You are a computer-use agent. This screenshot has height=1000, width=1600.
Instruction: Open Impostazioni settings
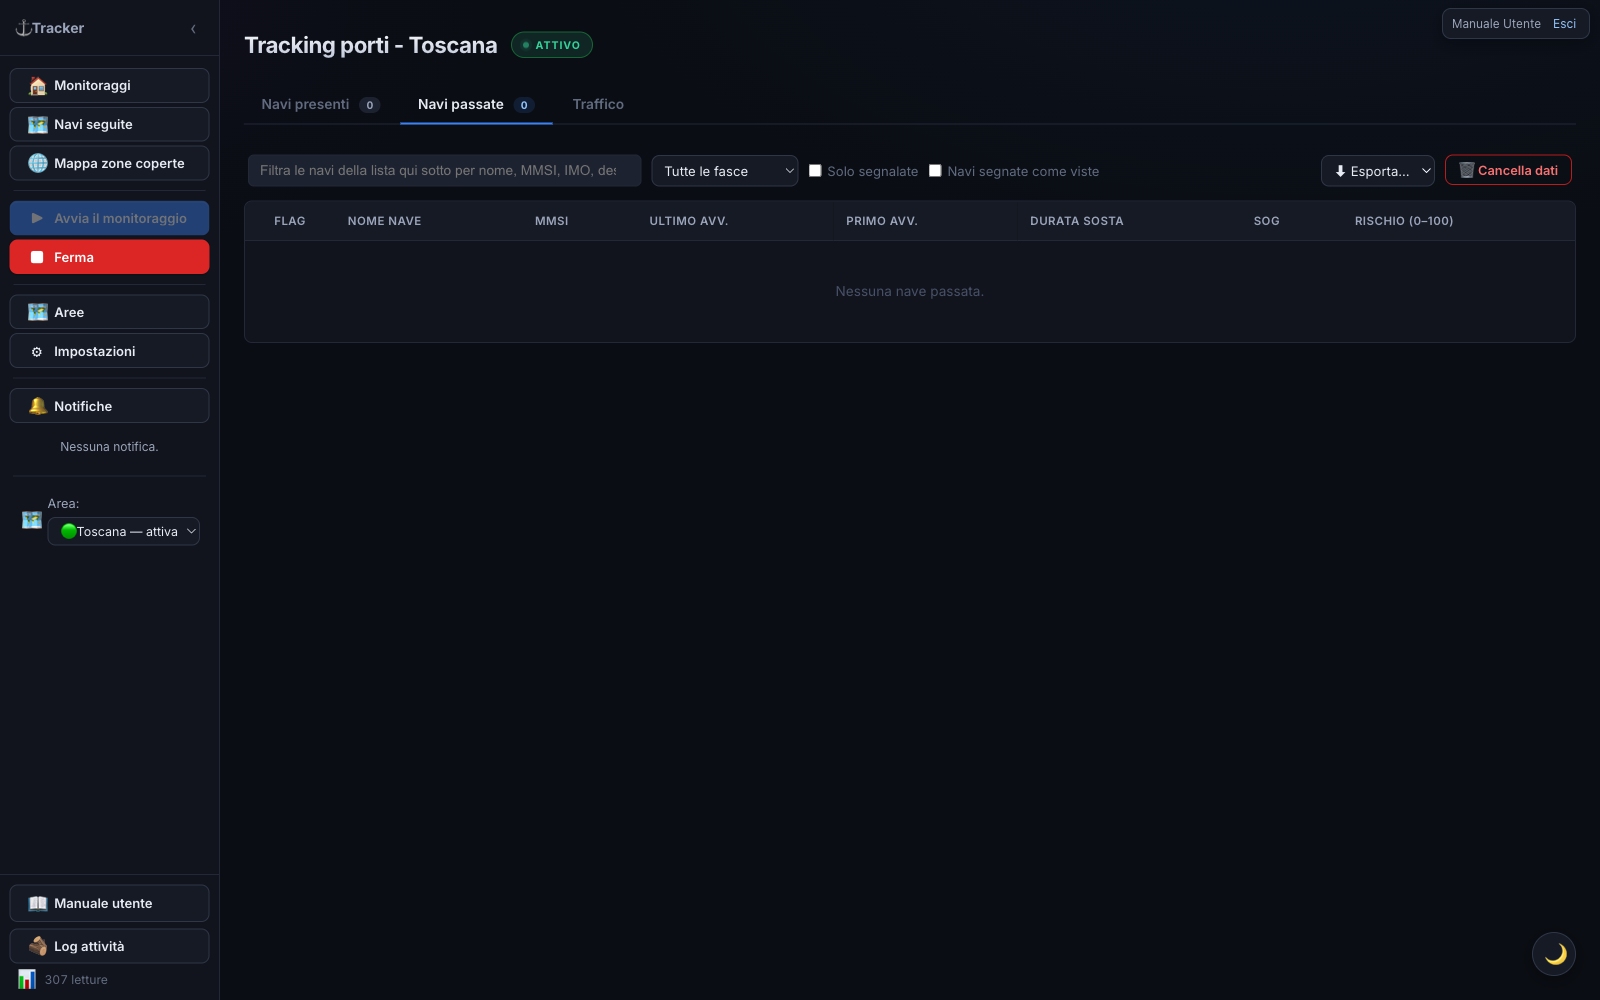tap(109, 351)
